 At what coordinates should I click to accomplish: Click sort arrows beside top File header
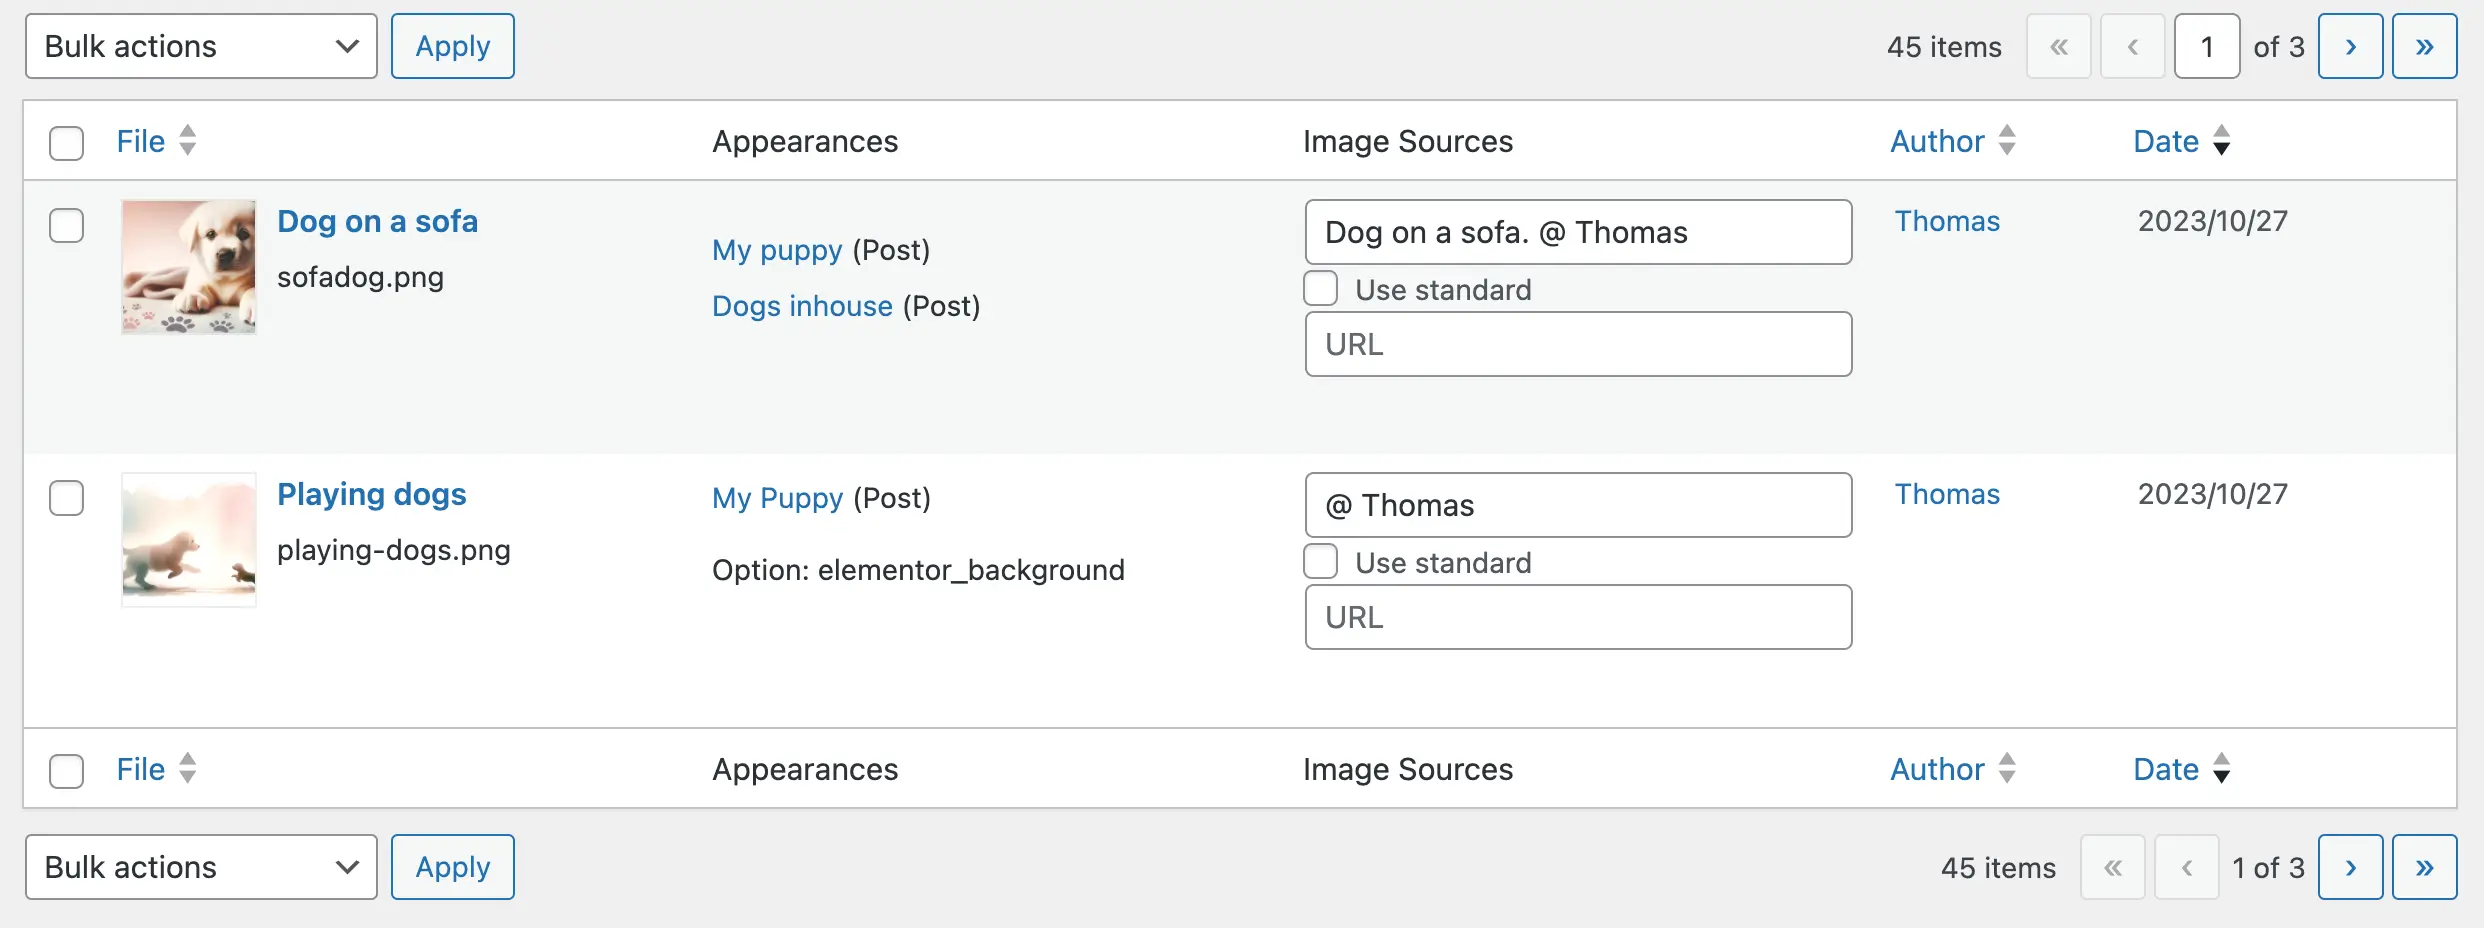pyautogui.click(x=187, y=141)
